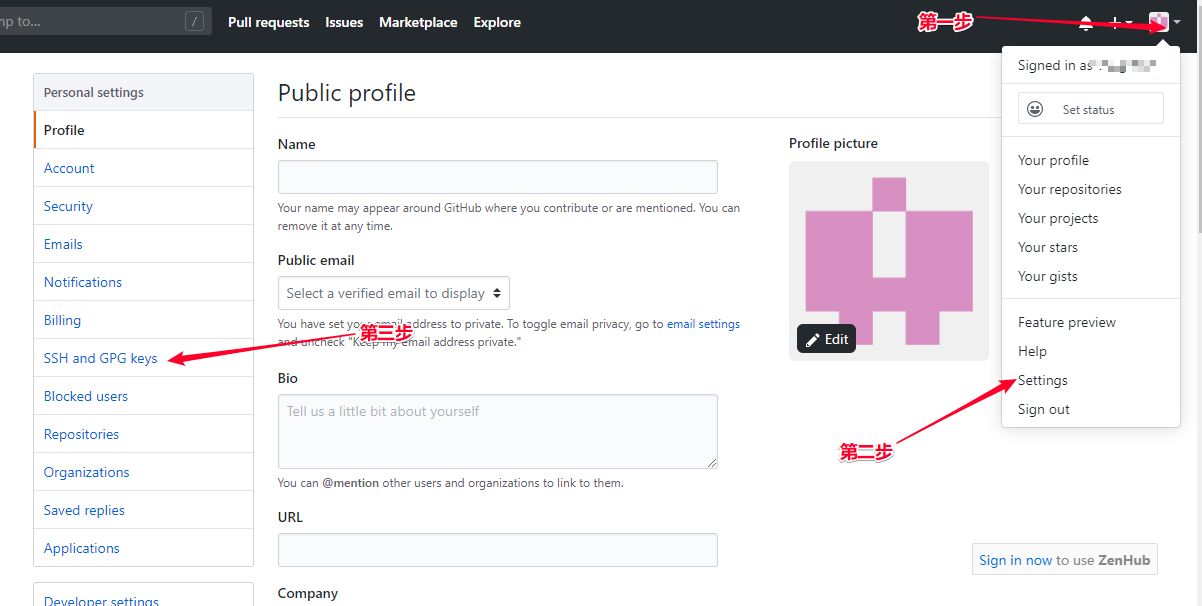Focus the Bio text area
The height and width of the screenshot is (606, 1202).
[497, 431]
